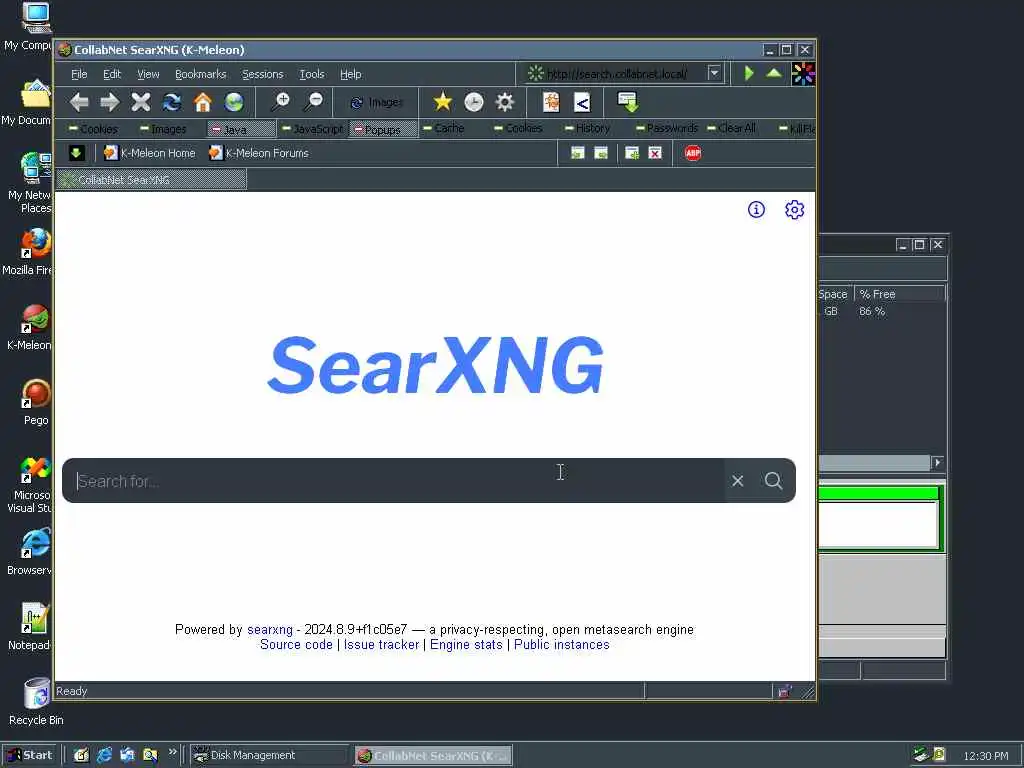Click the page icon with less-than sign
1024x768 pixels.
[582, 102]
